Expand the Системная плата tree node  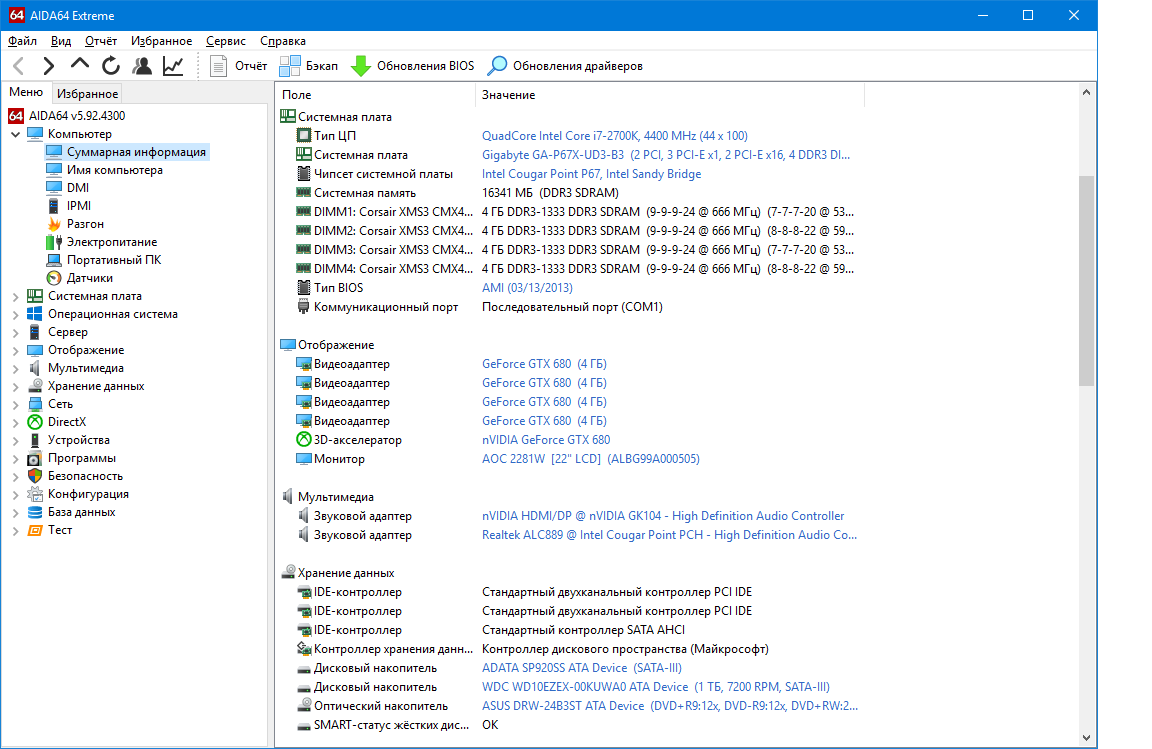pos(15,297)
